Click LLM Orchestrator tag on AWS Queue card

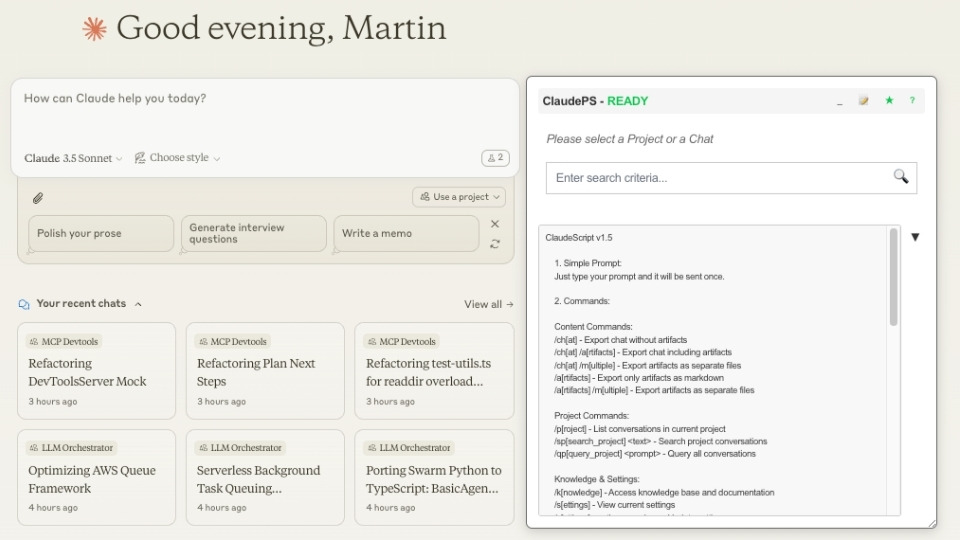(71, 448)
